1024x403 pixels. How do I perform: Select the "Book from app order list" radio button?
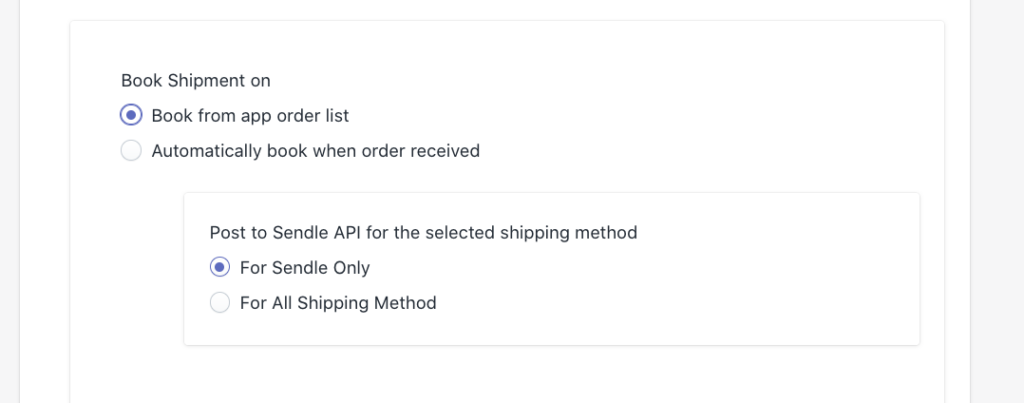[x=131, y=115]
